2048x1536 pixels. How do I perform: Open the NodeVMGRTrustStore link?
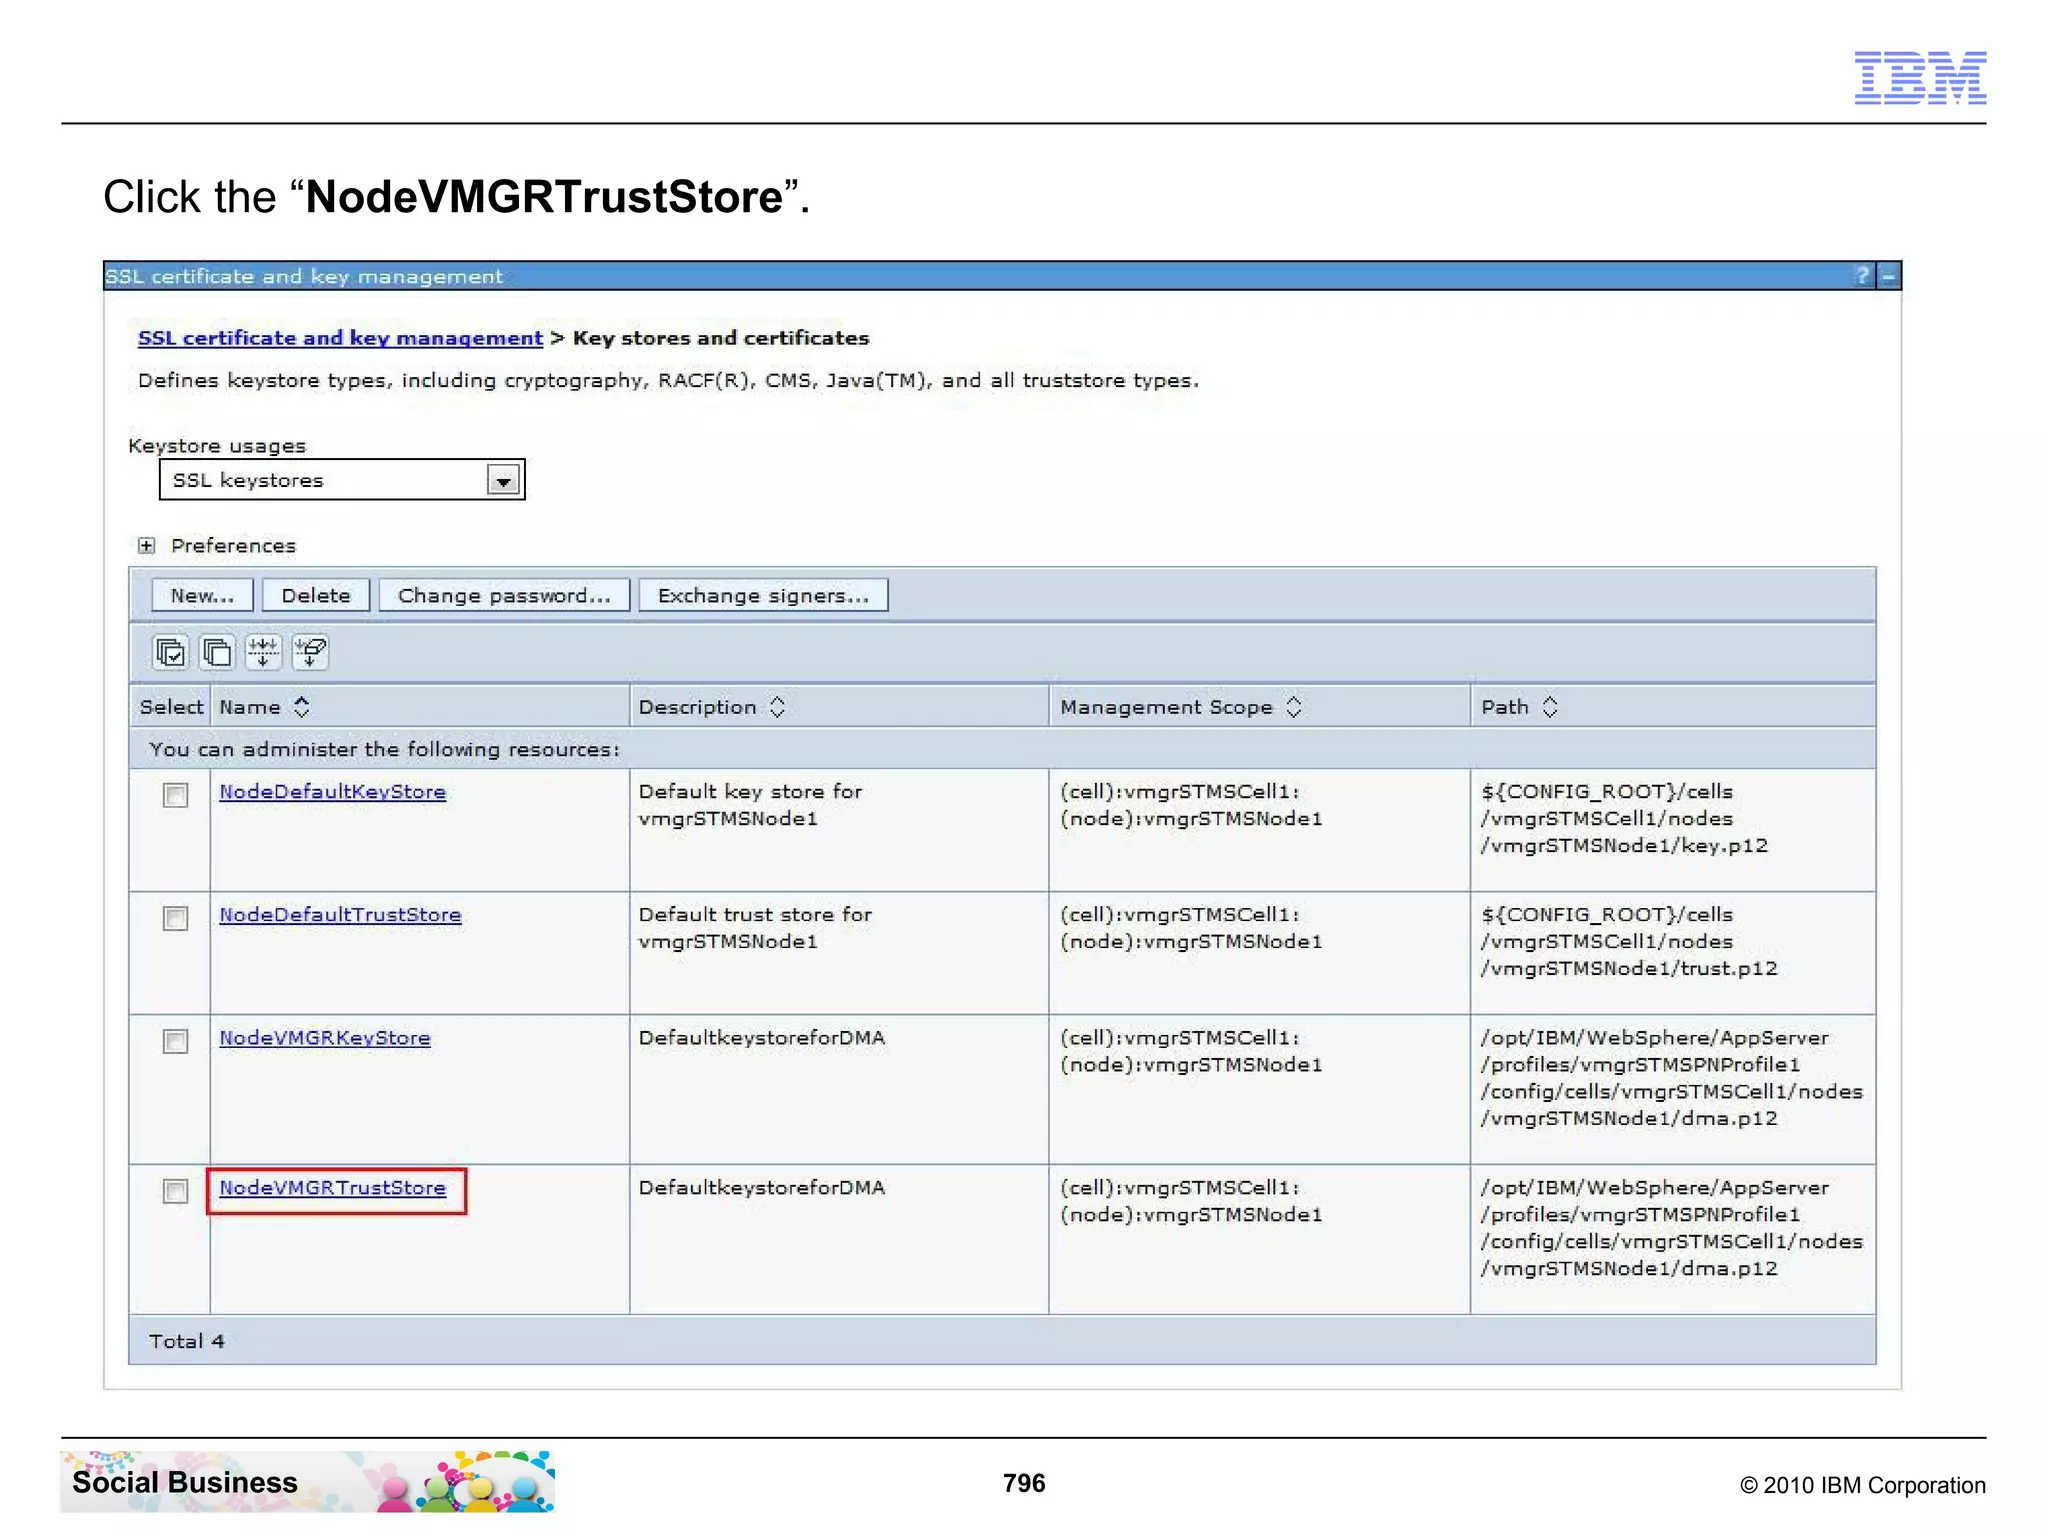(333, 1188)
